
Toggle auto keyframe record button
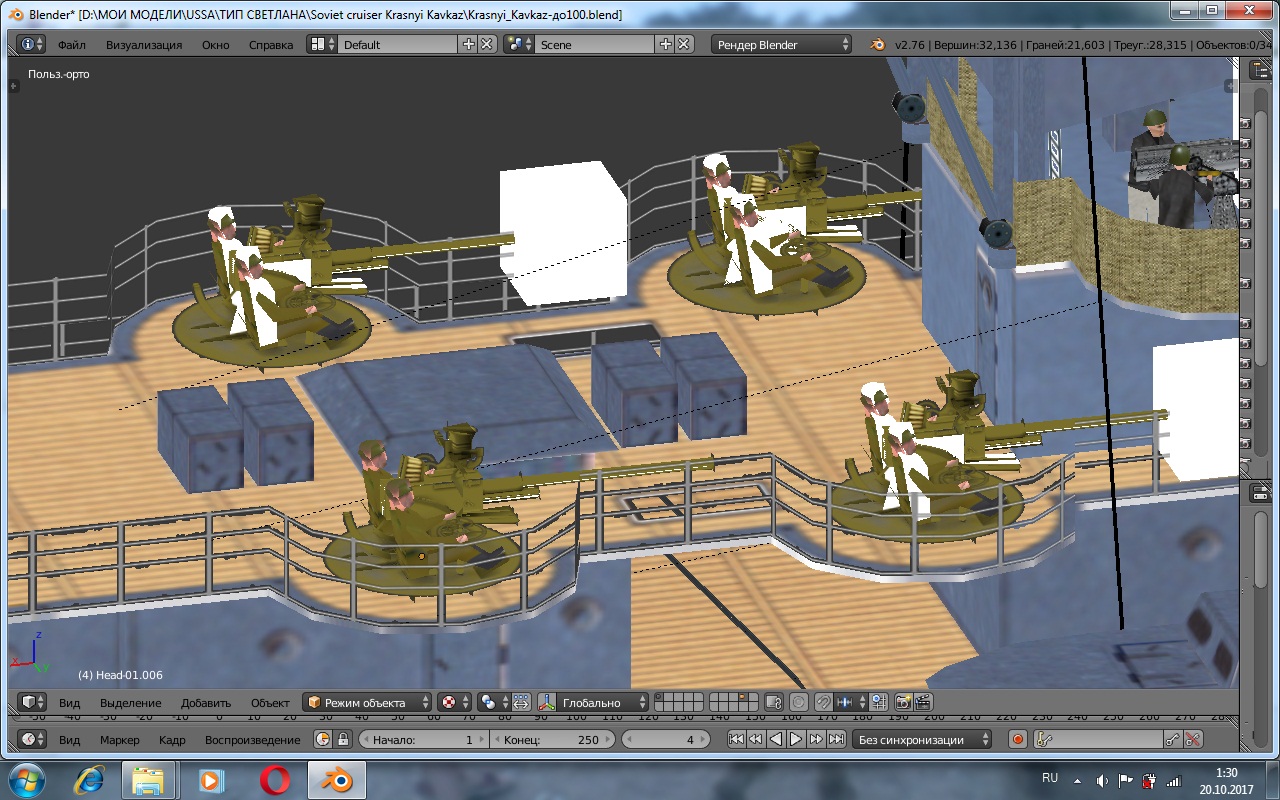tap(1017, 740)
